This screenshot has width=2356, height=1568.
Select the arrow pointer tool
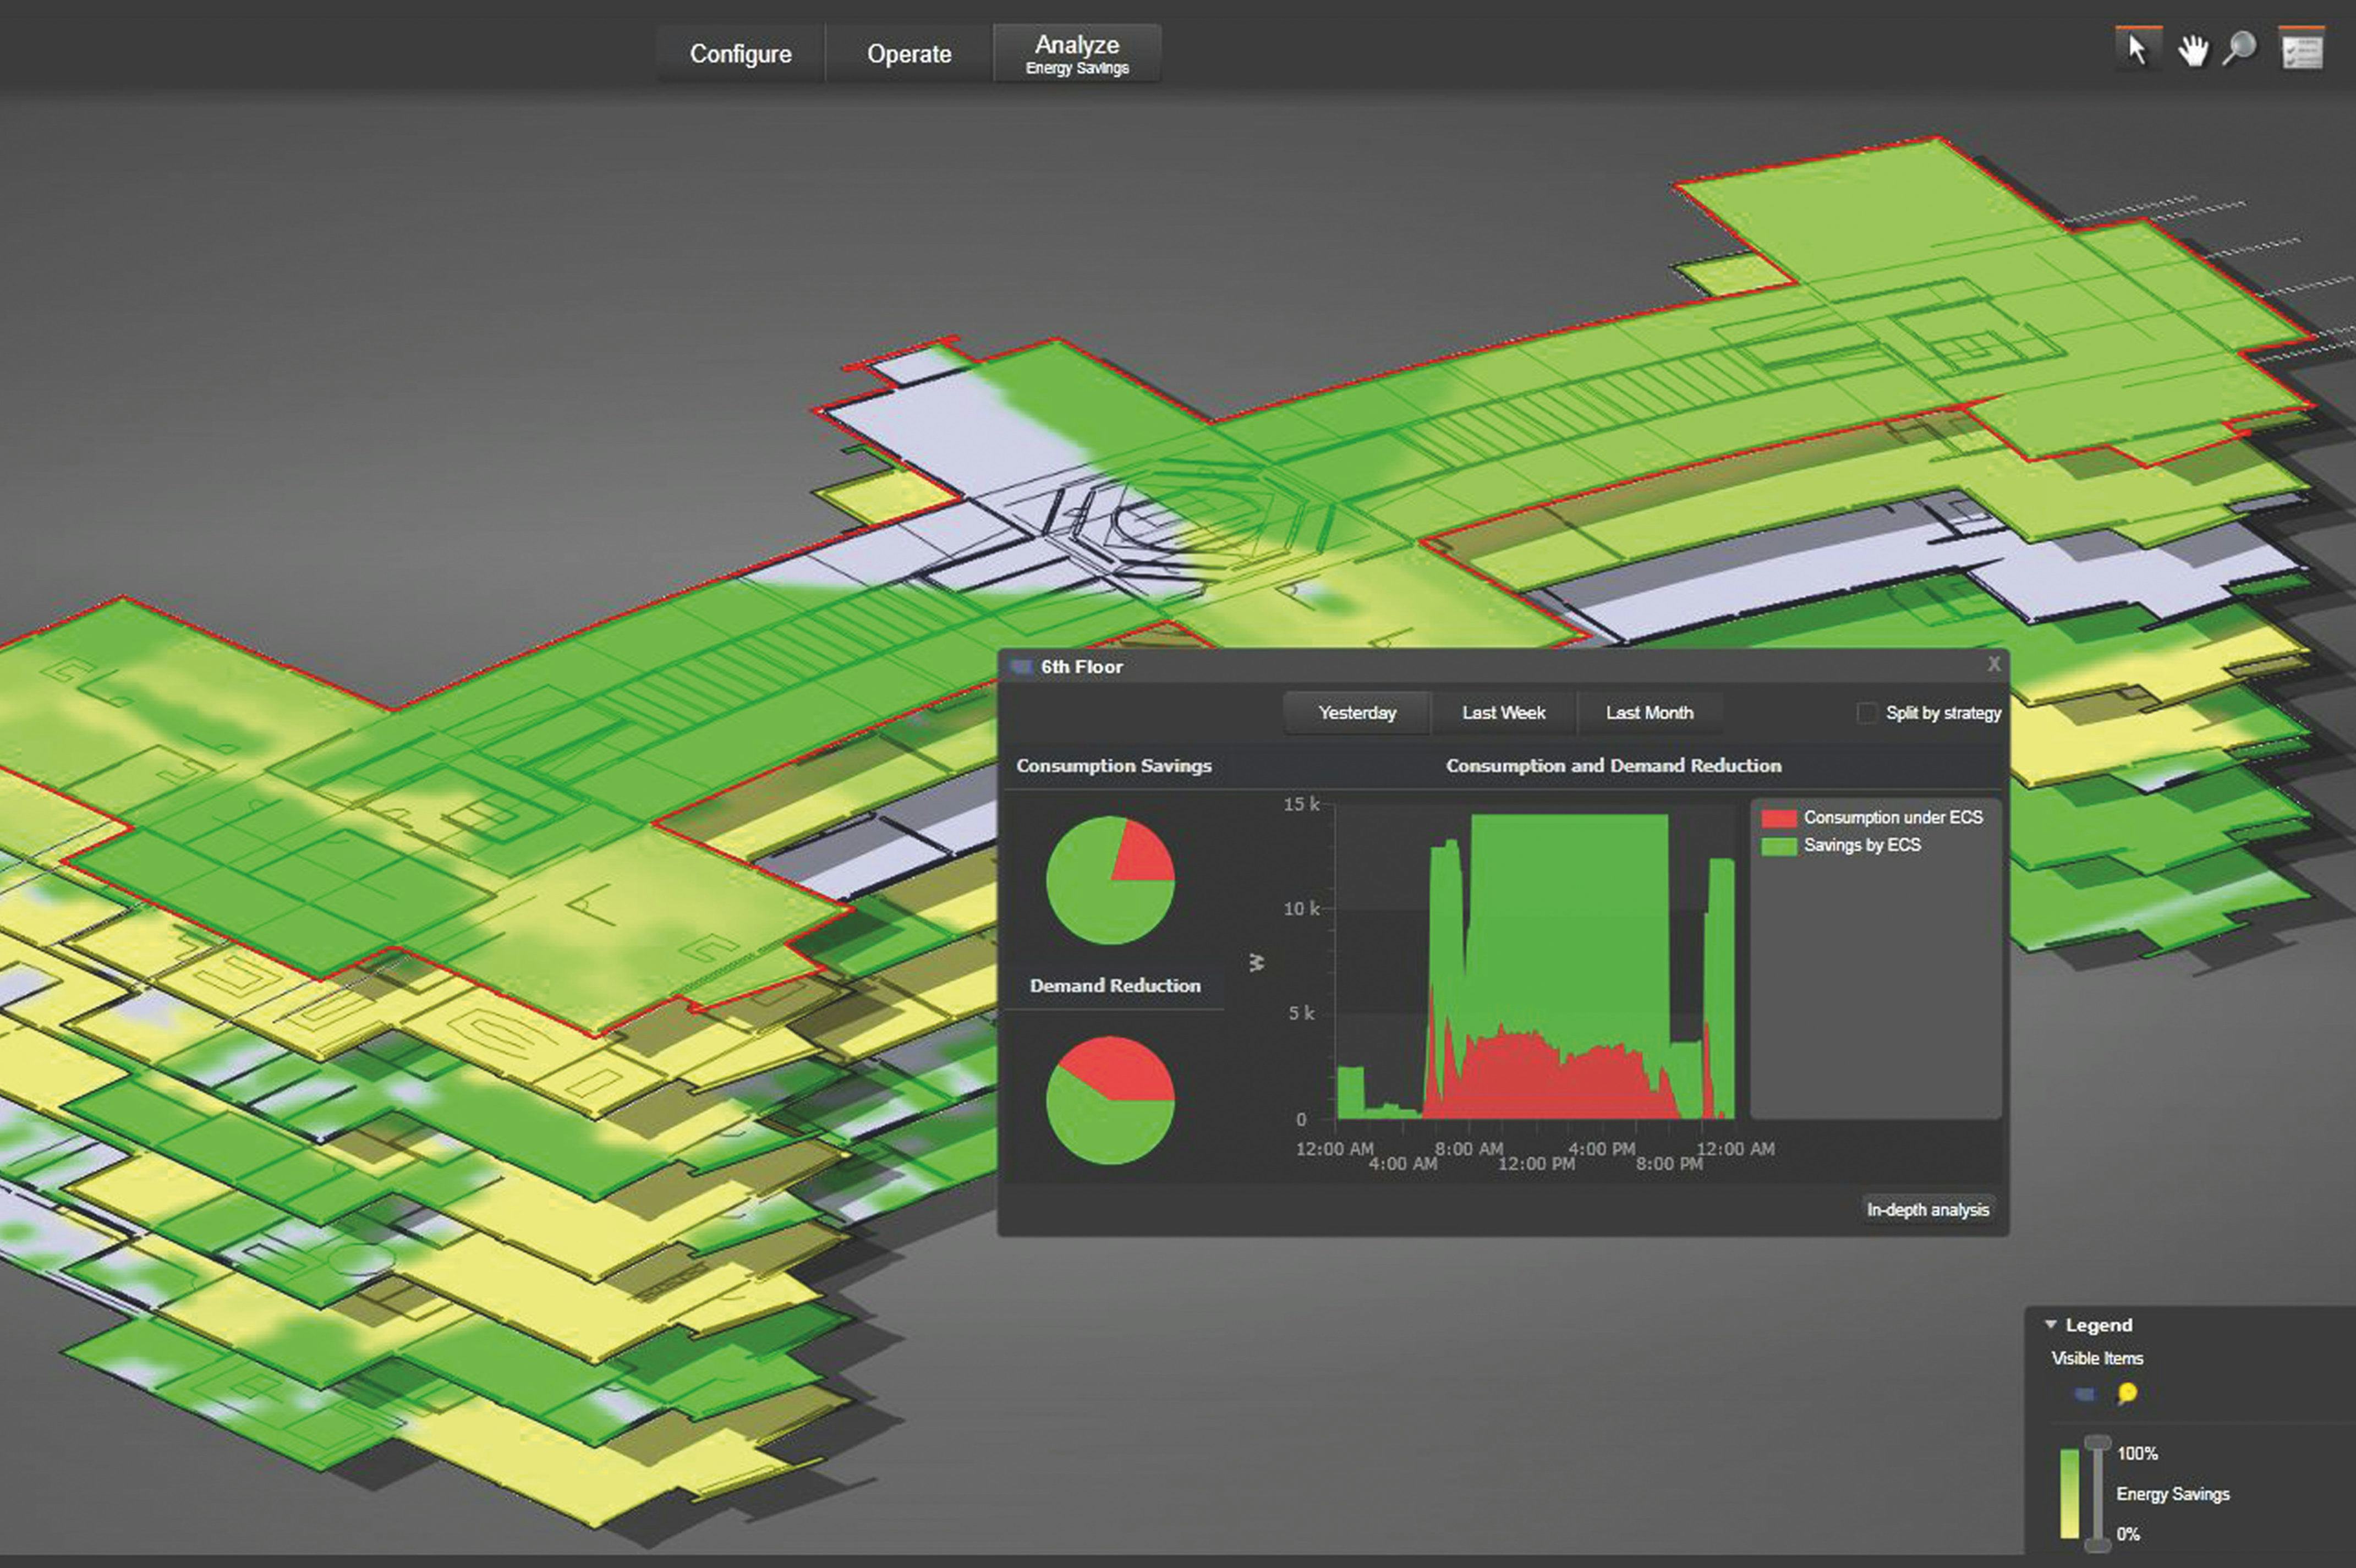[2138, 50]
